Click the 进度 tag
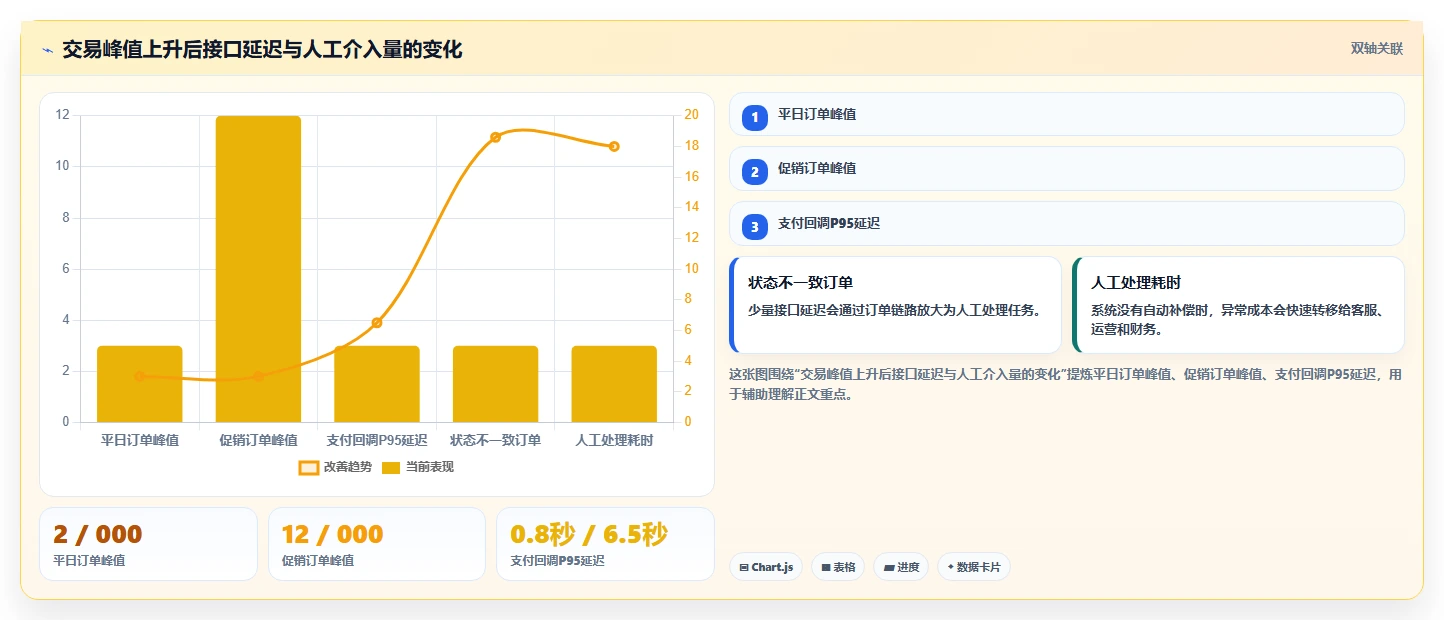 pyautogui.click(x=901, y=567)
